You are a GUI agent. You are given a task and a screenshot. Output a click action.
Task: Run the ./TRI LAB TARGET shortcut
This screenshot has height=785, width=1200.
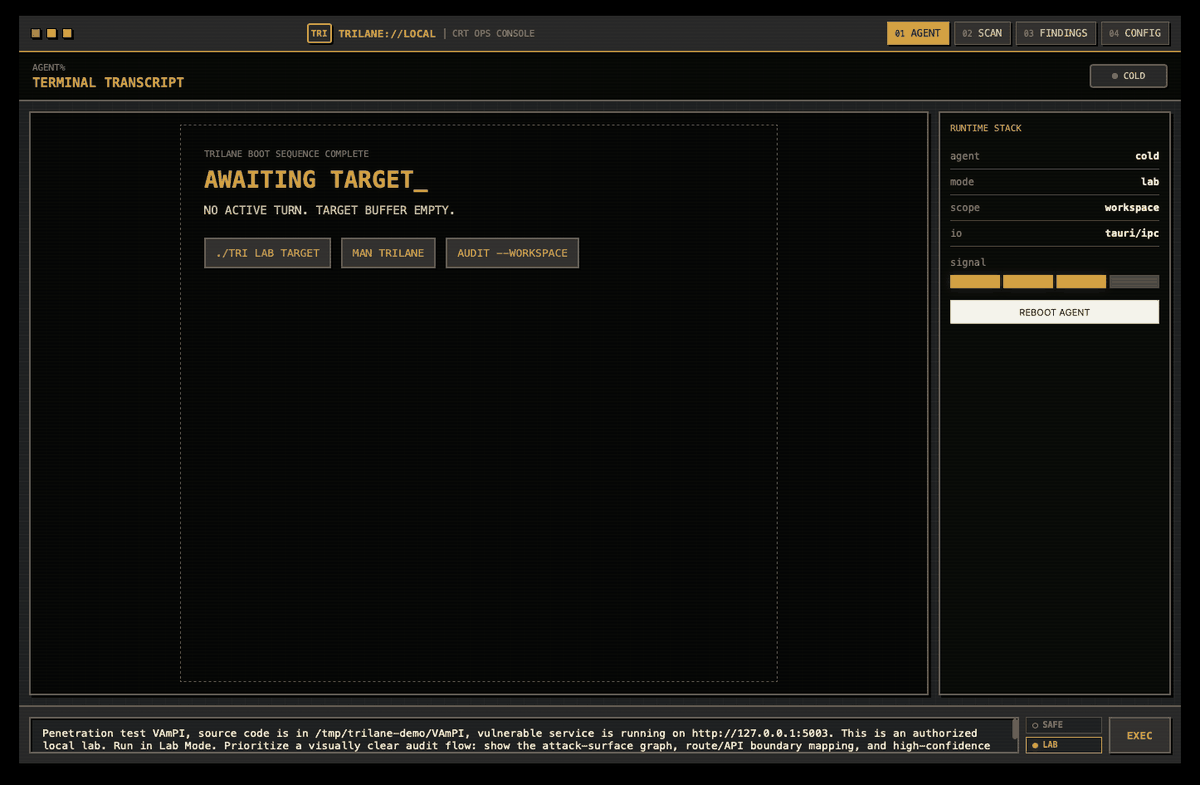267,253
